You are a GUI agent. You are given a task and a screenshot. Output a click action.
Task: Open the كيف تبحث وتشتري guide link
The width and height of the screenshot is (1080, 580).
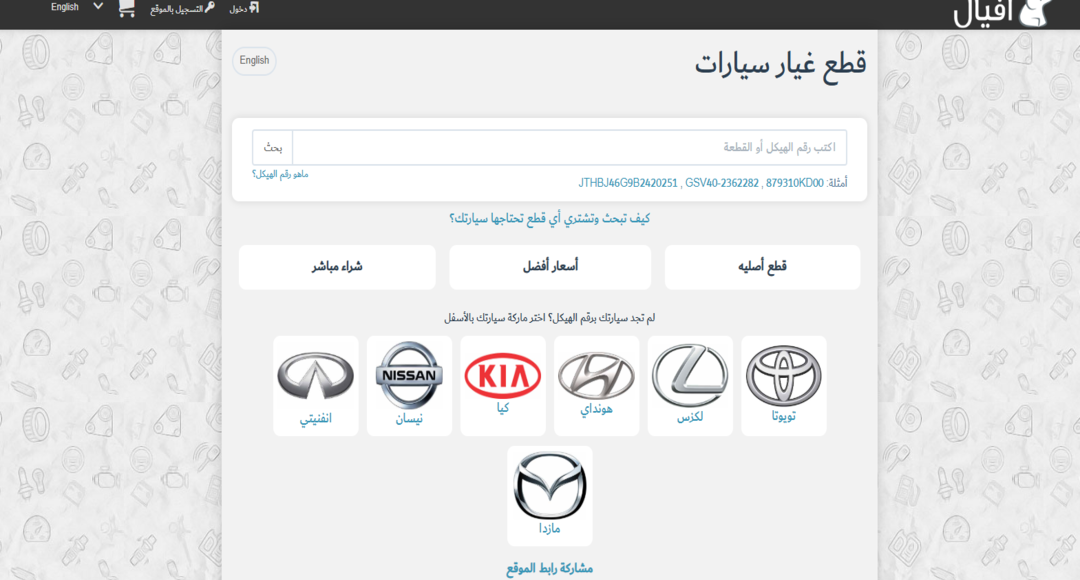(550, 218)
